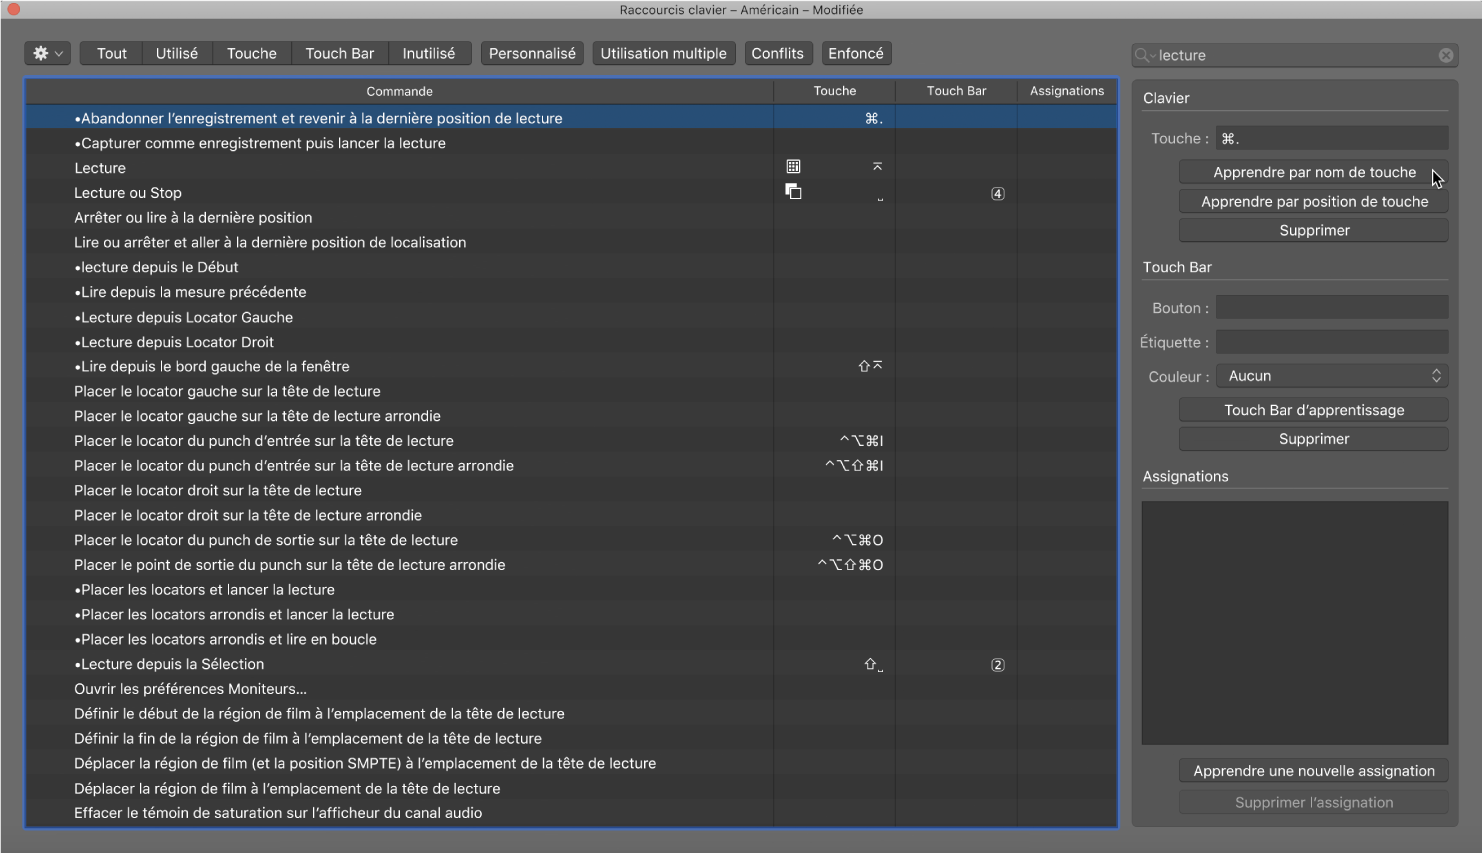Image resolution: width=1482 pixels, height=854 pixels.
Task: Click Touch Bar badge 2 for Lecture depuis la Sélection
Action: [997, 665]
